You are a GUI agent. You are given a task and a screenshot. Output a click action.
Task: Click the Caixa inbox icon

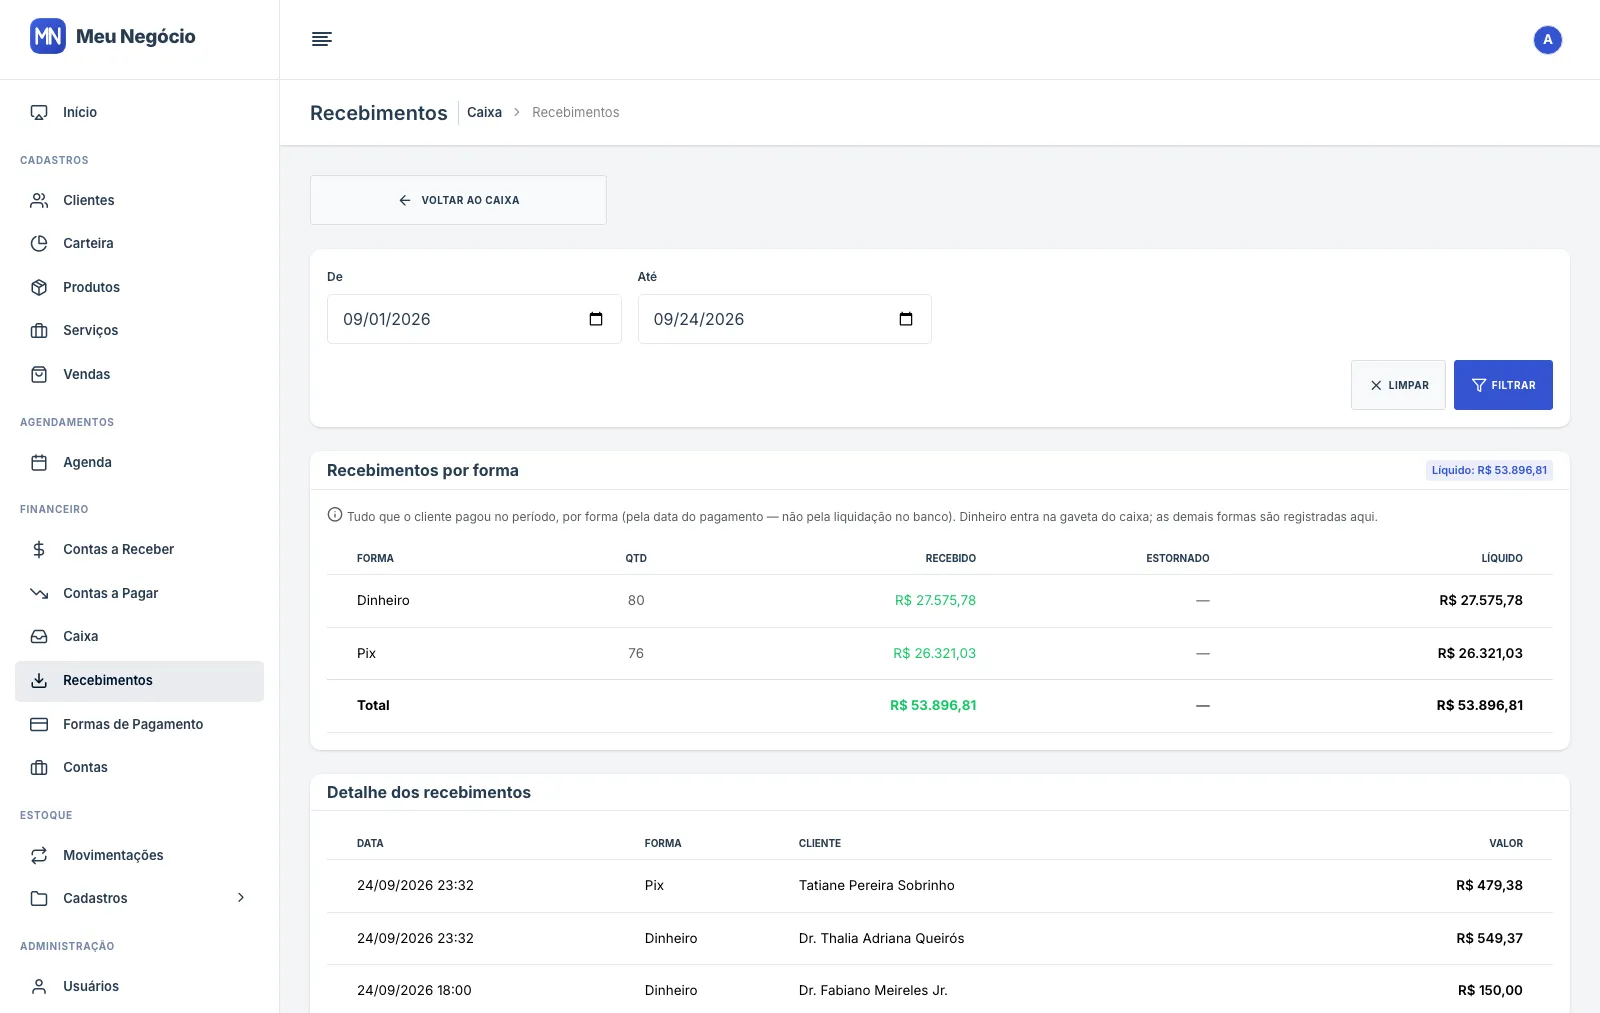coord(39,636)
